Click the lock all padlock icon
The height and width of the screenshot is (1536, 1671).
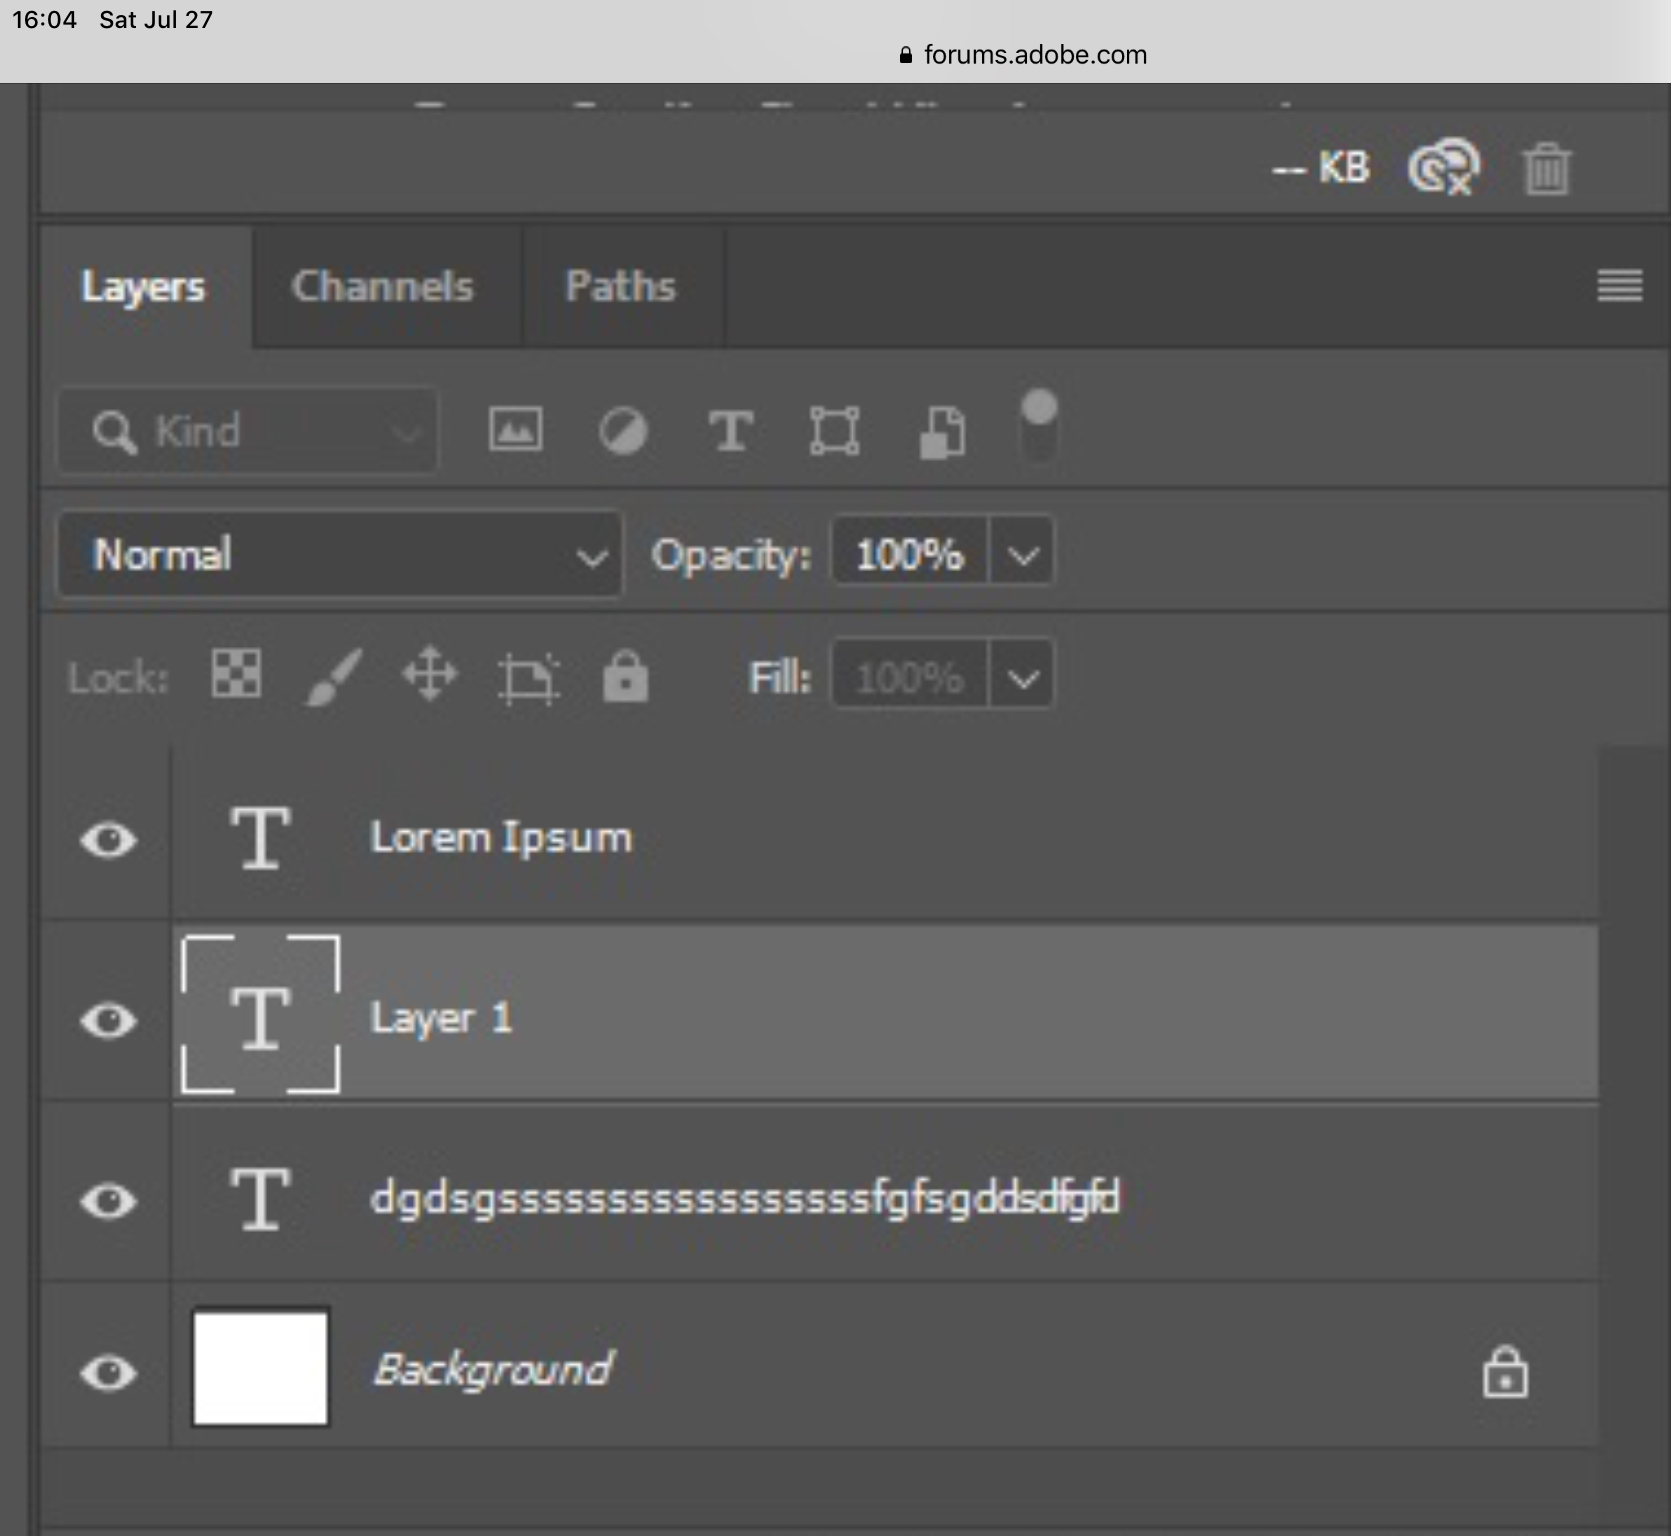625,675
